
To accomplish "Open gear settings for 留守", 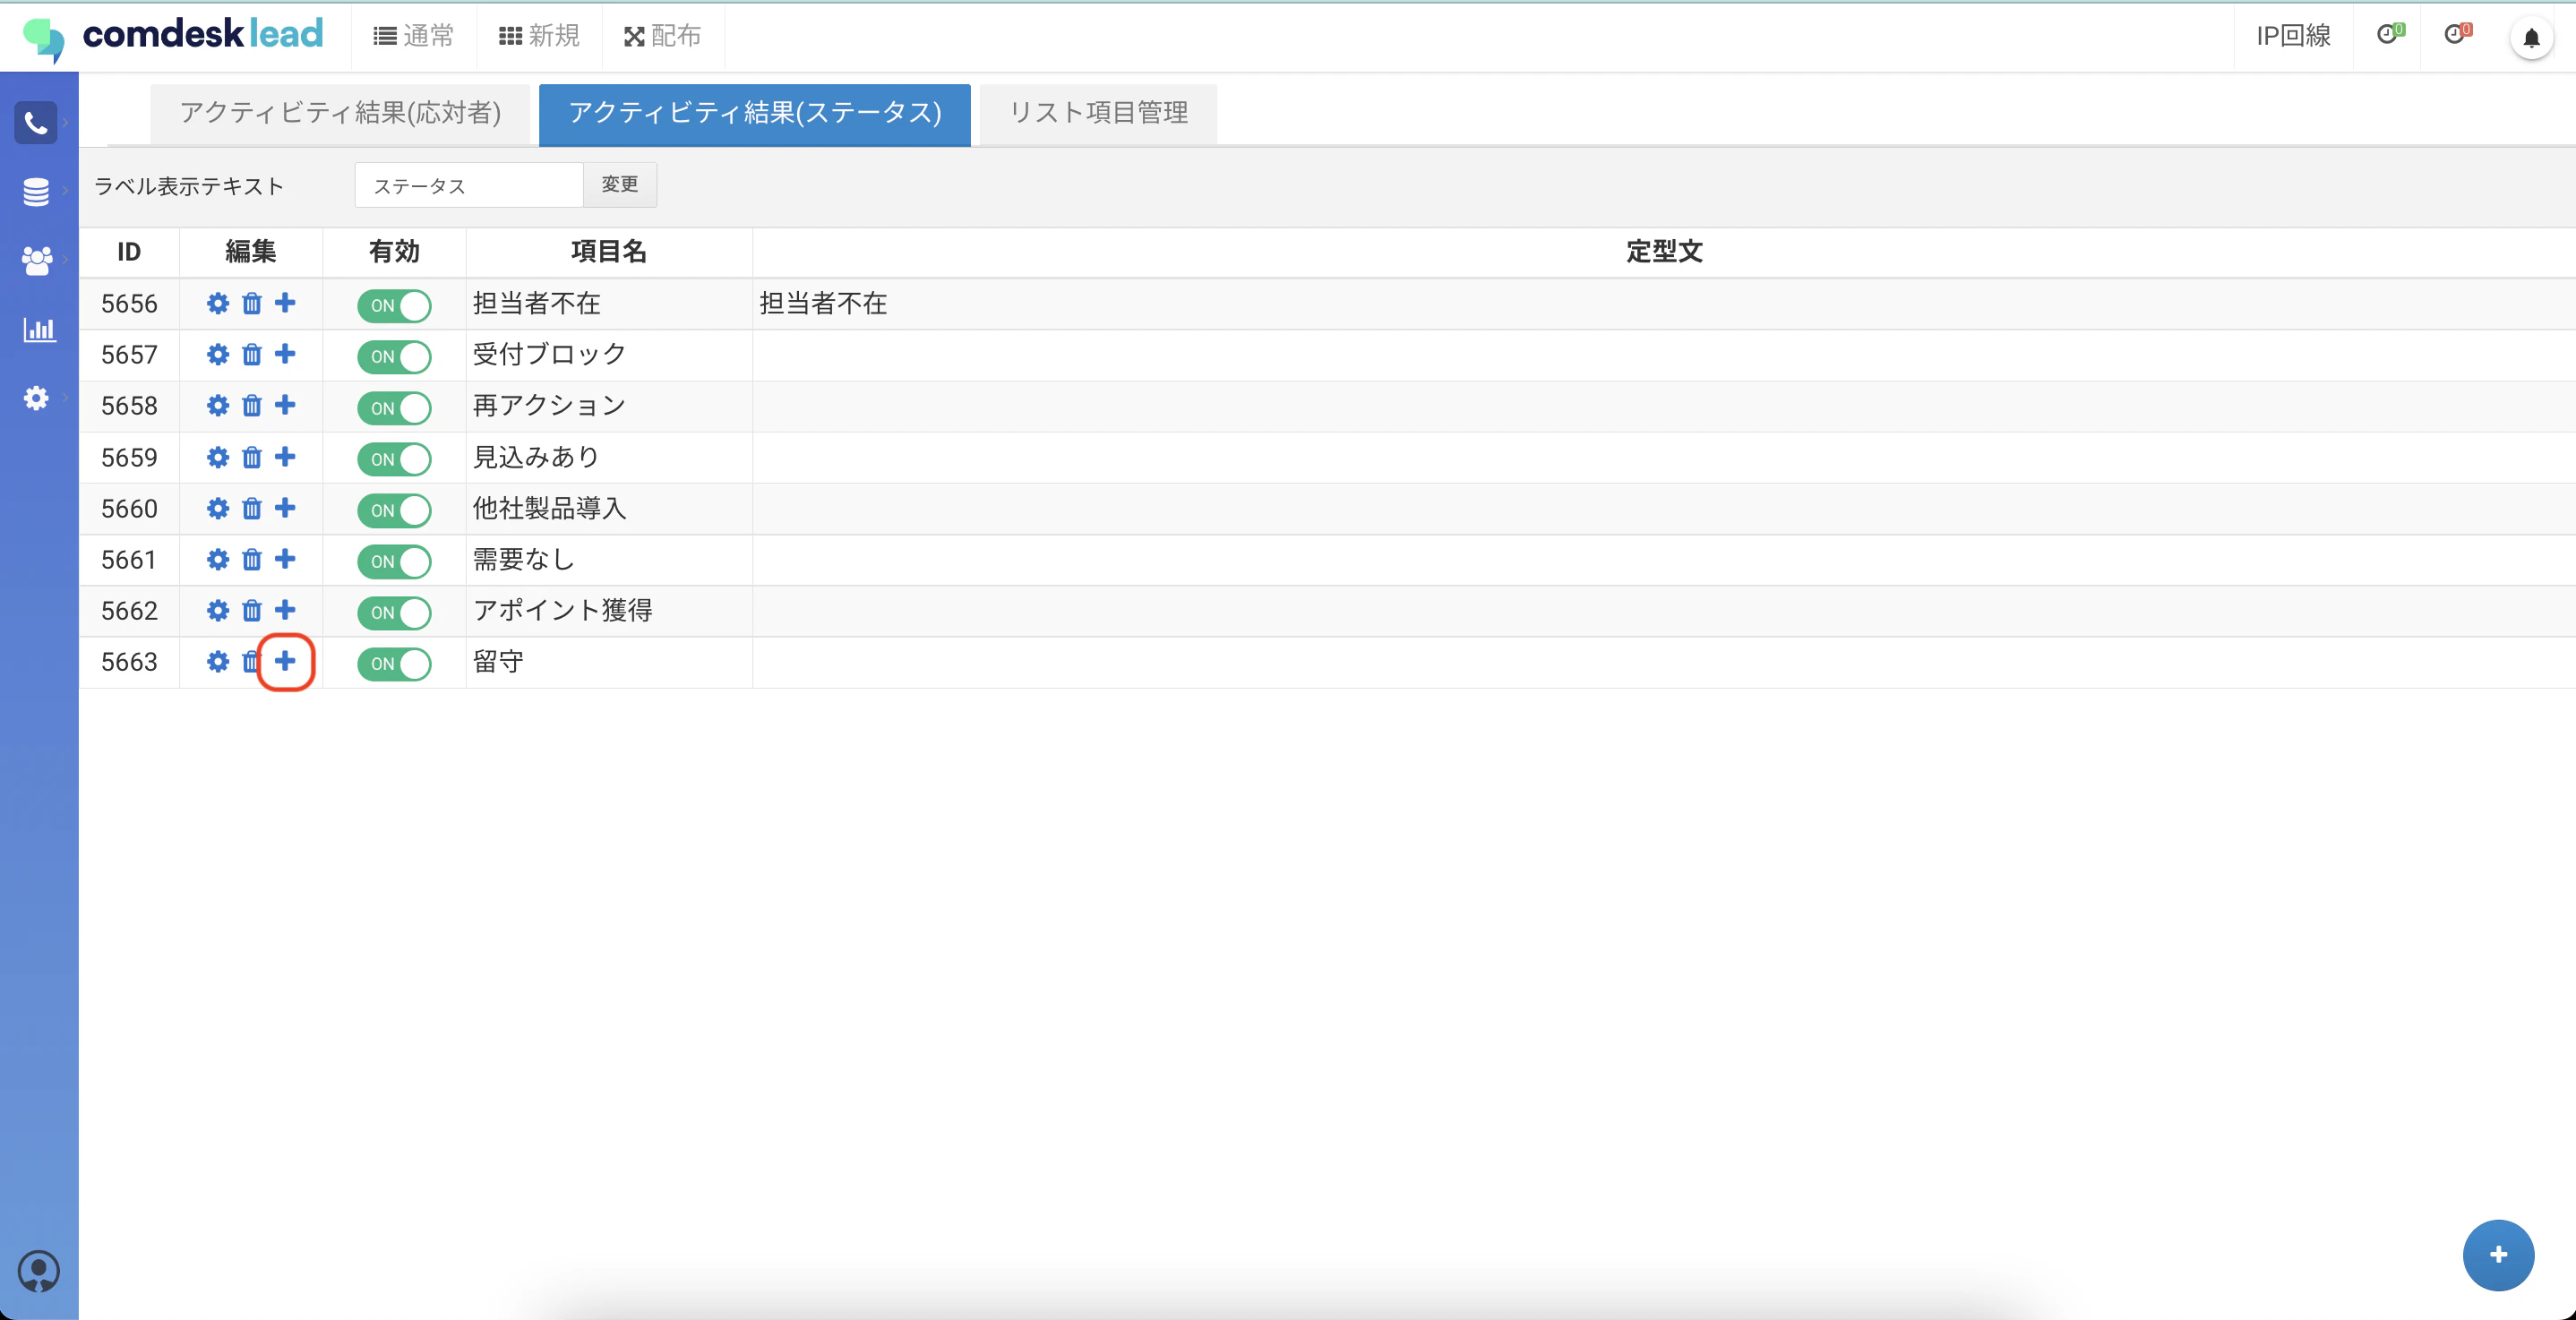I will point(218,661).
